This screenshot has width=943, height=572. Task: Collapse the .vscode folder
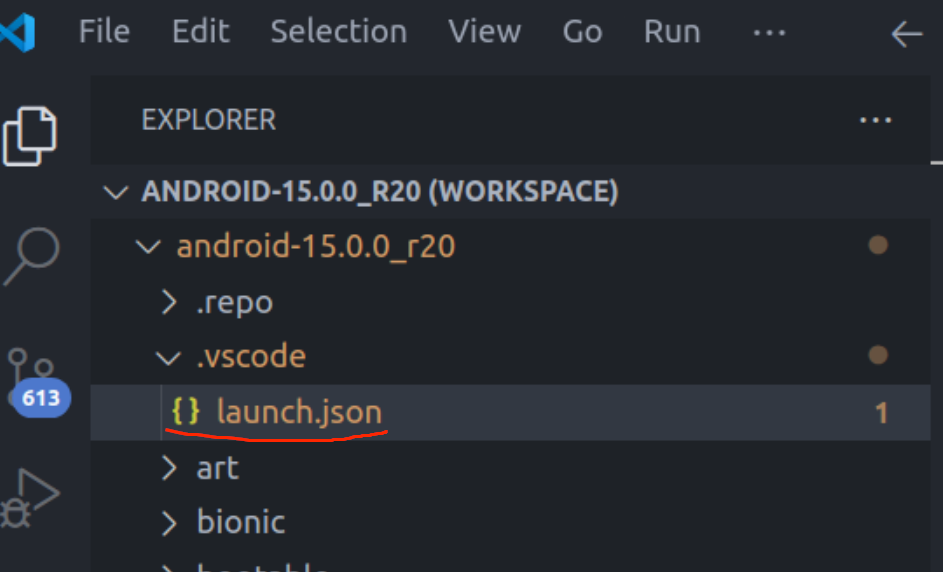click(168, 357)
